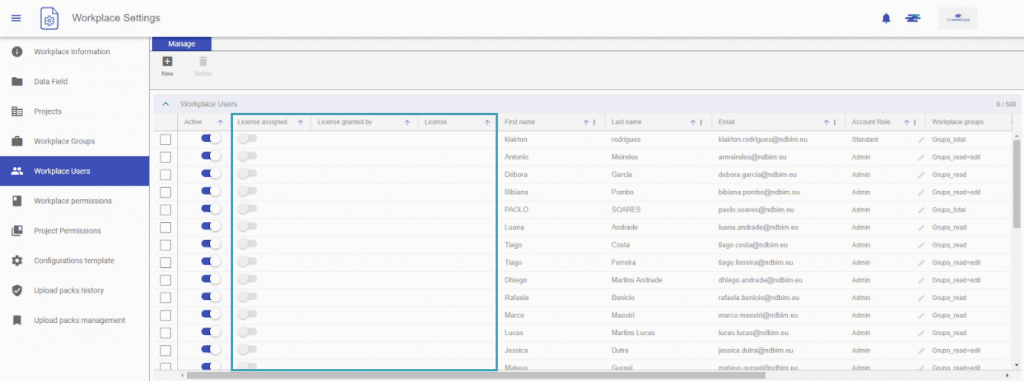Click the Upload packs history shield icon
This screenshot has width=1024, height=381.
[x=18, y=290]
